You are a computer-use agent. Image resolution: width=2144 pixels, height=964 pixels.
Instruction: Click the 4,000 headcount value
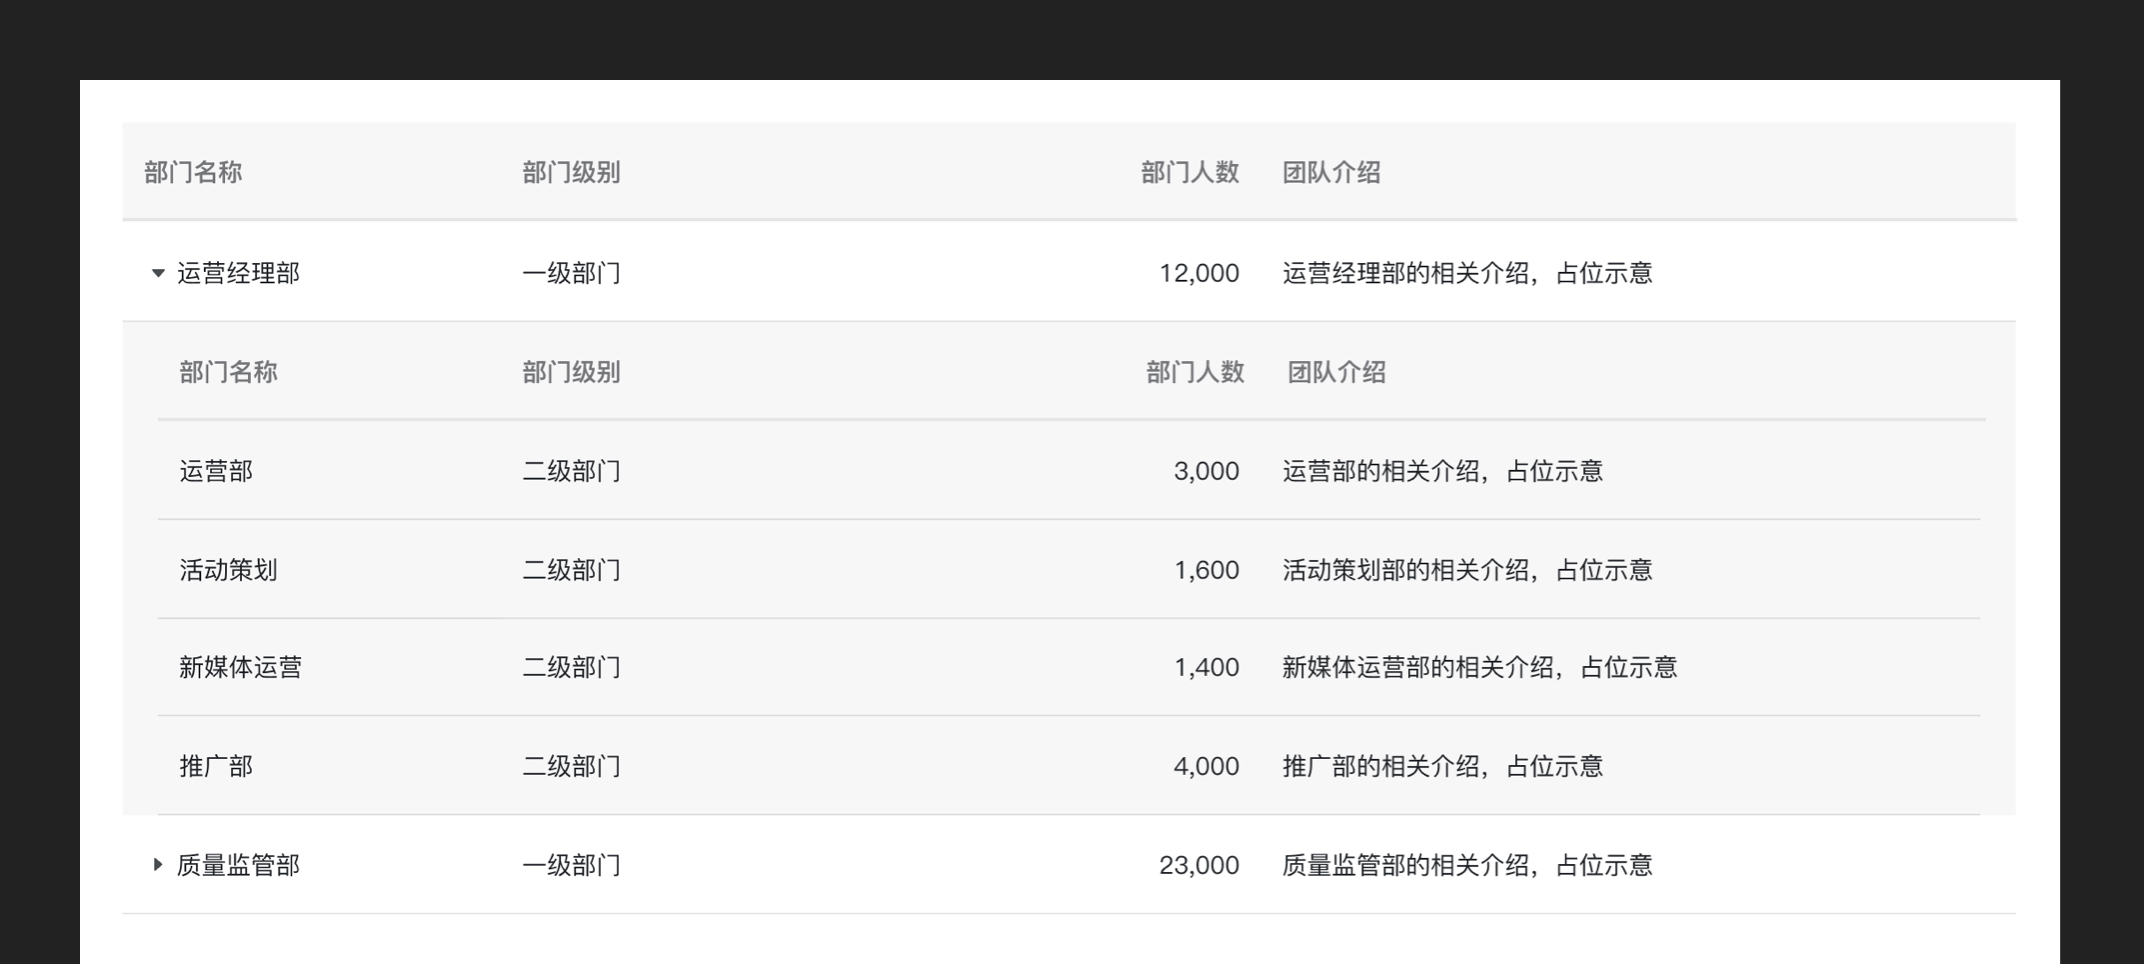pyautogui.click(x=1206, y=766)
